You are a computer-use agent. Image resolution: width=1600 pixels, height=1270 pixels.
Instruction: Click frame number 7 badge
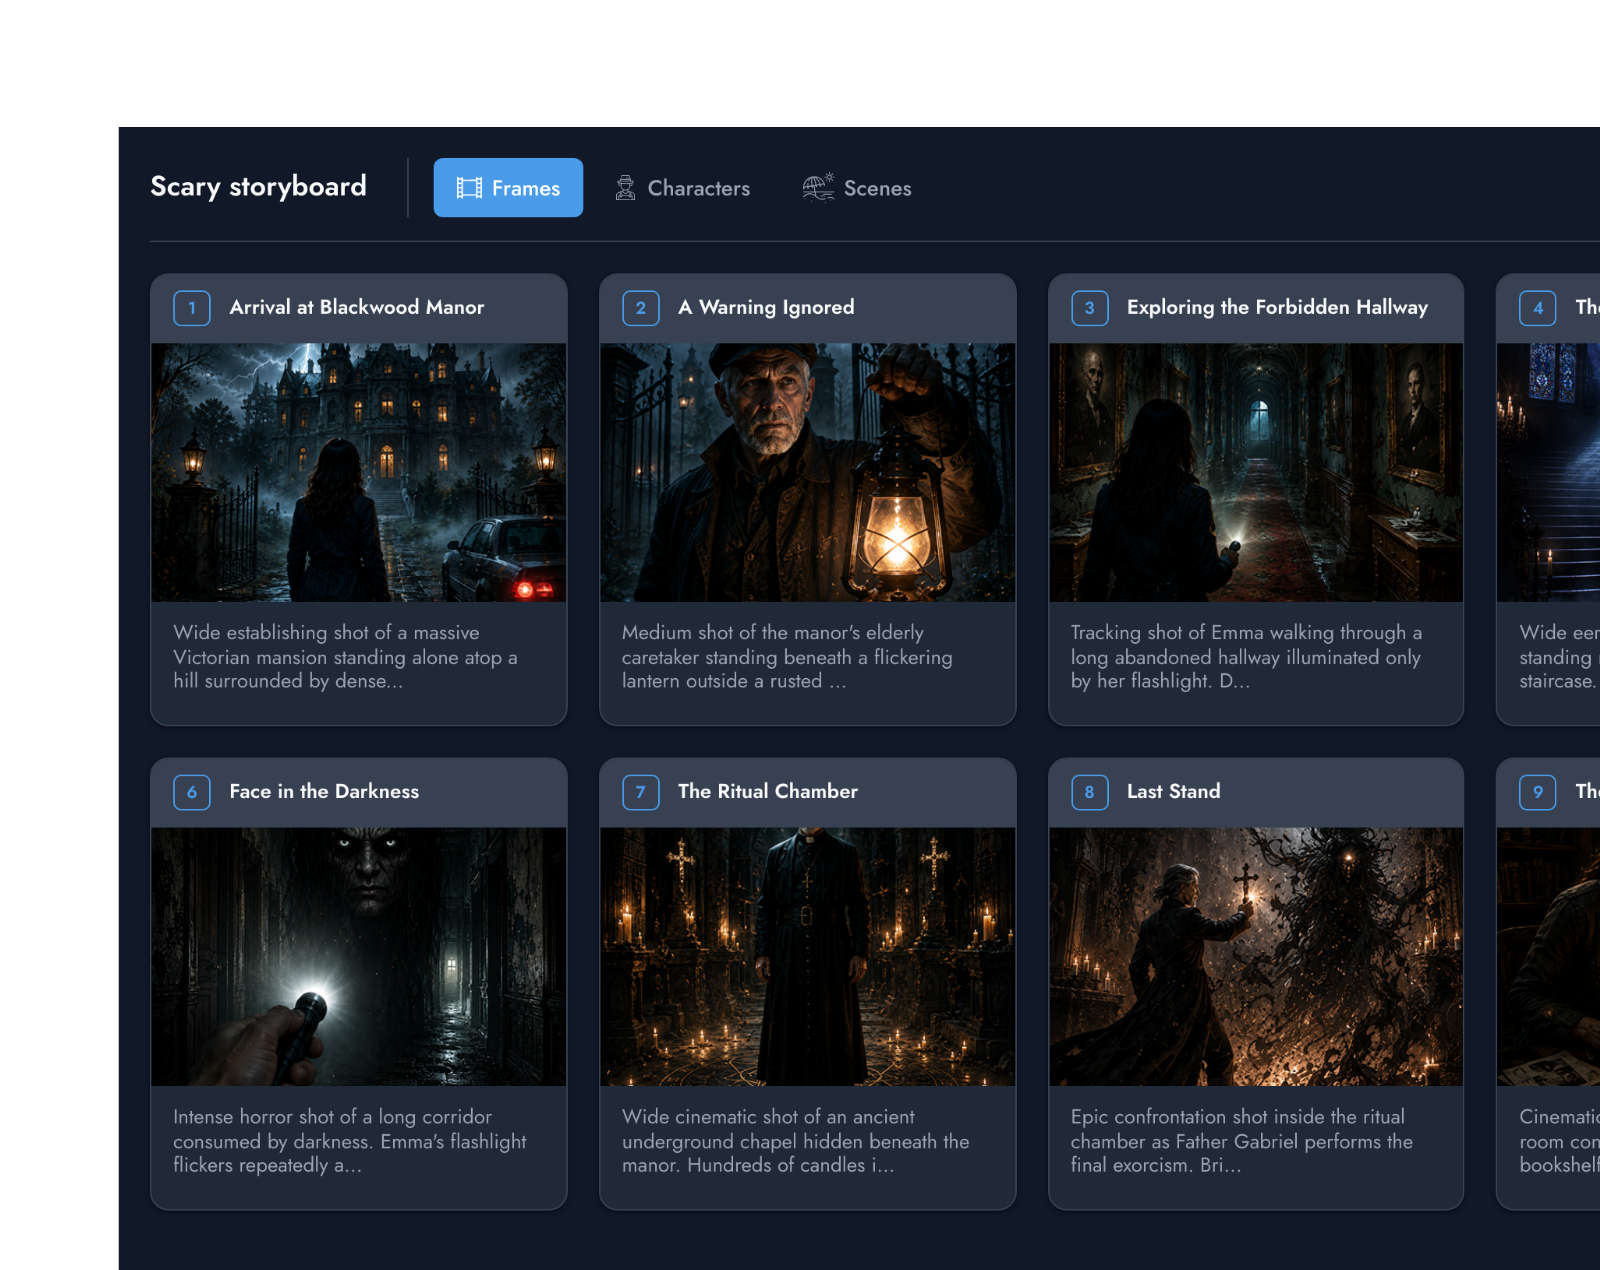coord(641,792)
